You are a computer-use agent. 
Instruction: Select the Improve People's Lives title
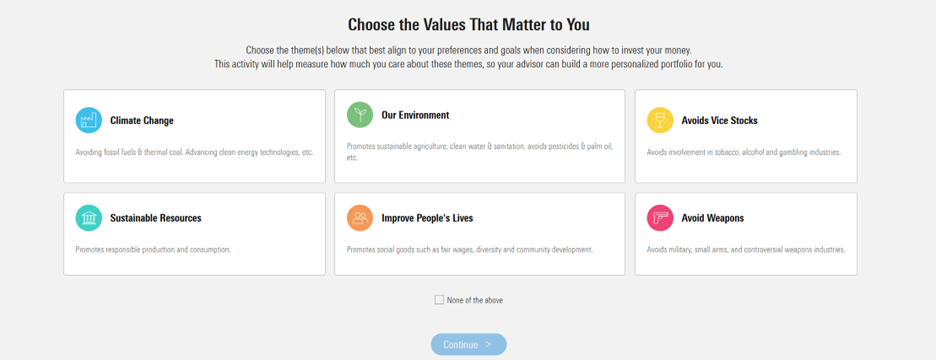[x=427, y=218]
